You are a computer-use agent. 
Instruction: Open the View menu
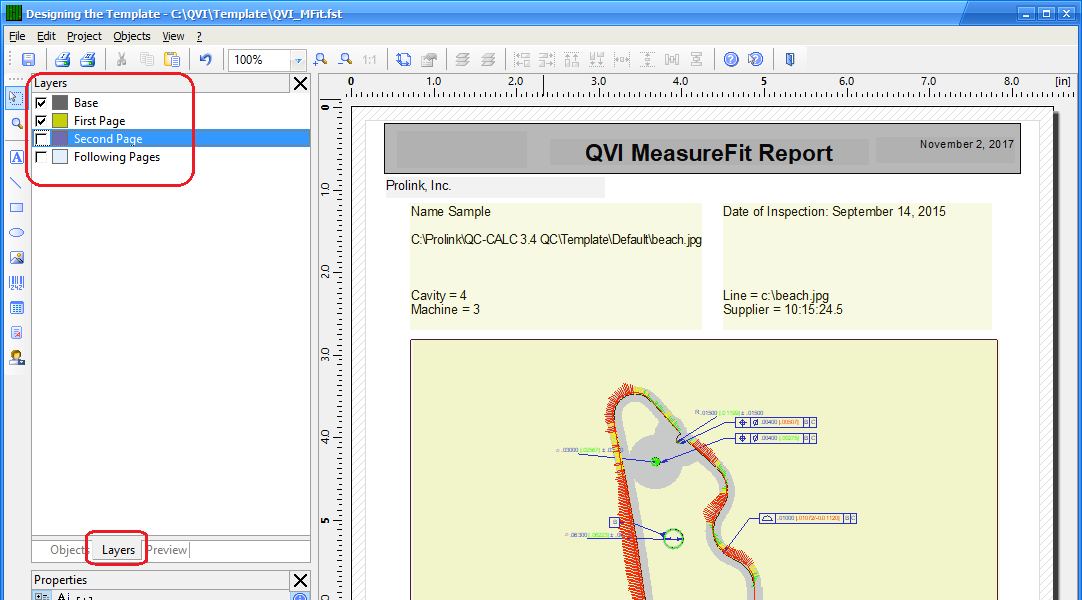[x=173, y=36]
